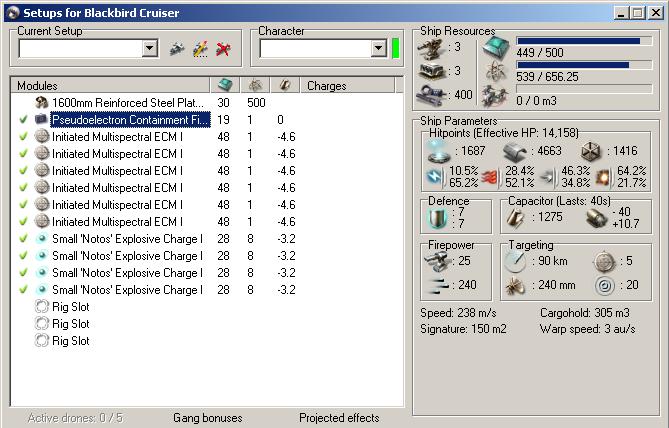Screen dimensions: 669x428
Task: Click the explosive resistance icon beside 64.2%
Action: 604,177
